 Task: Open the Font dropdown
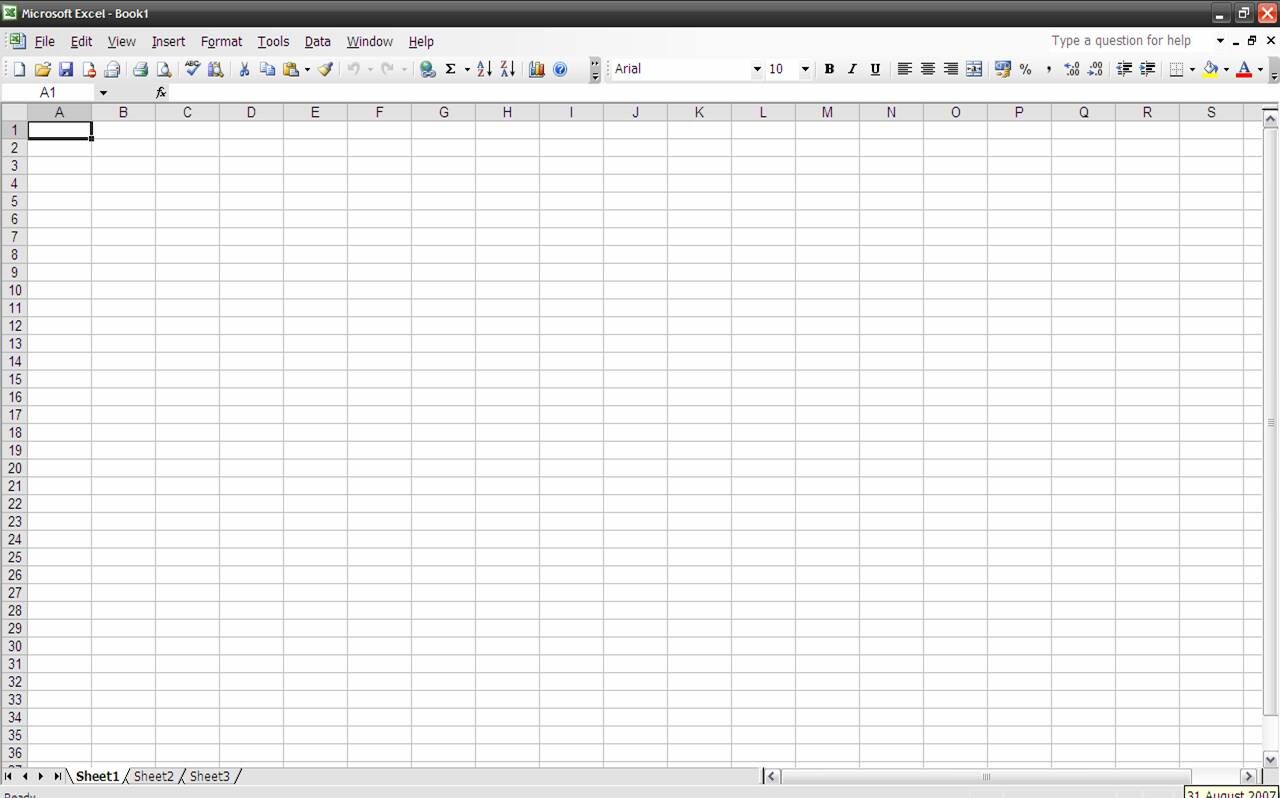pos(757,69)
